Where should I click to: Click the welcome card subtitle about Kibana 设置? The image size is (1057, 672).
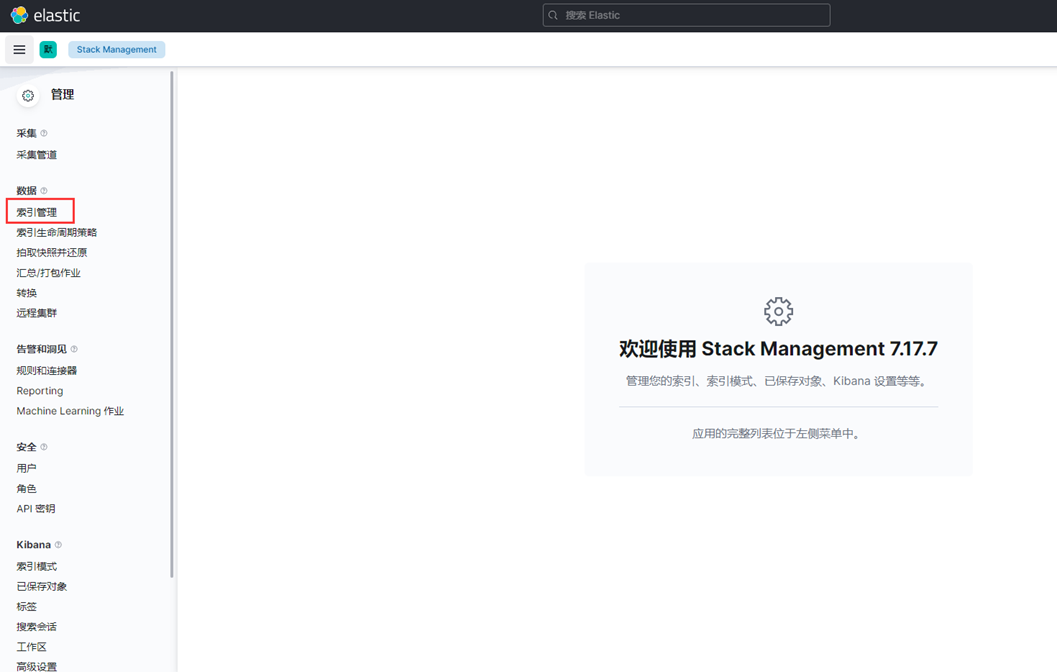pos(778,381)
